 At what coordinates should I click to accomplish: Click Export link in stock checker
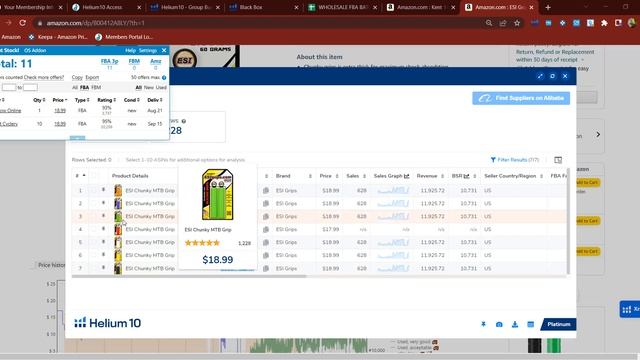tap(92, 77)
